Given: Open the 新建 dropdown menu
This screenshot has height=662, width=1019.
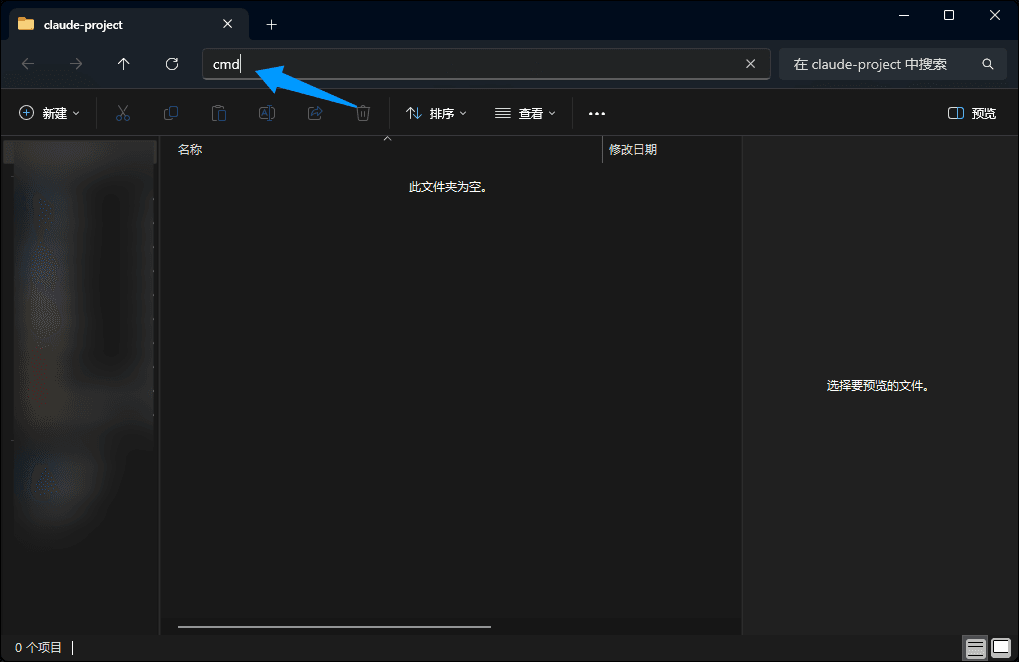Looking at the screenshot, I should pyautogui.click(x=49, y=113).
